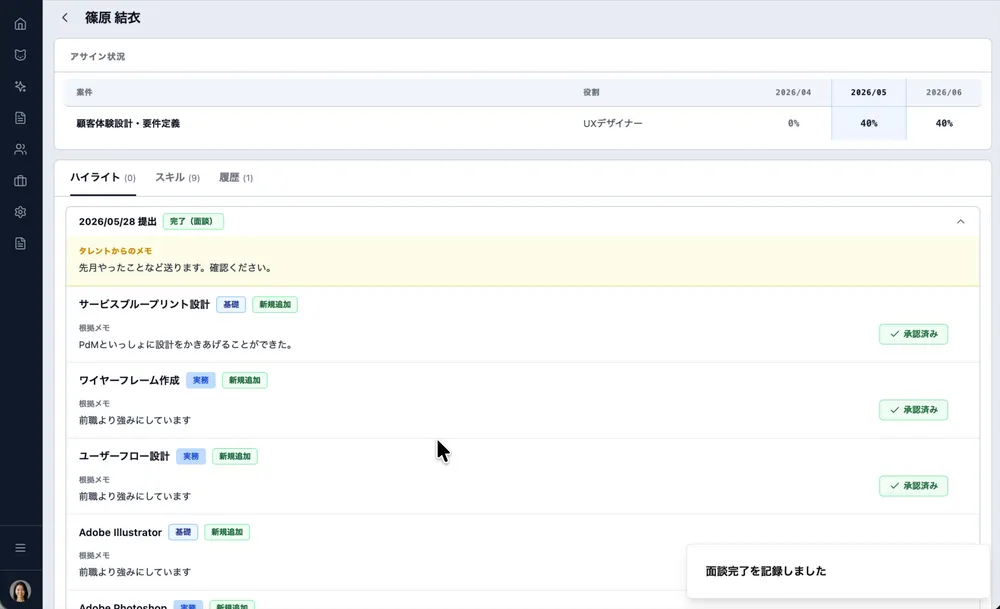
Task: Click the UXデザイナー role cell
Action: 613,123
